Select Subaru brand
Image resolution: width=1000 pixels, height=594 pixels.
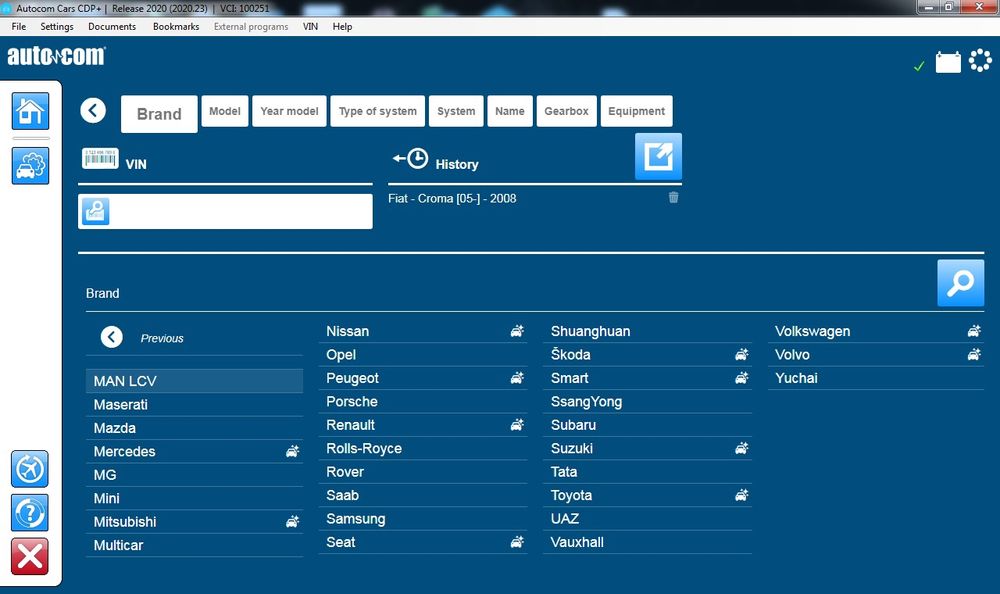click(647, 425)
